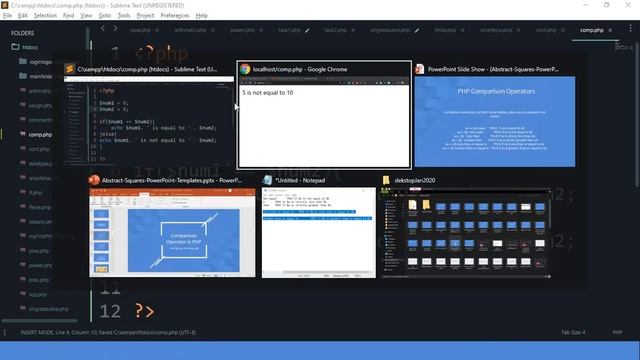
Task: Open singledouble.php in the sidebar
Action: point(48,309)
